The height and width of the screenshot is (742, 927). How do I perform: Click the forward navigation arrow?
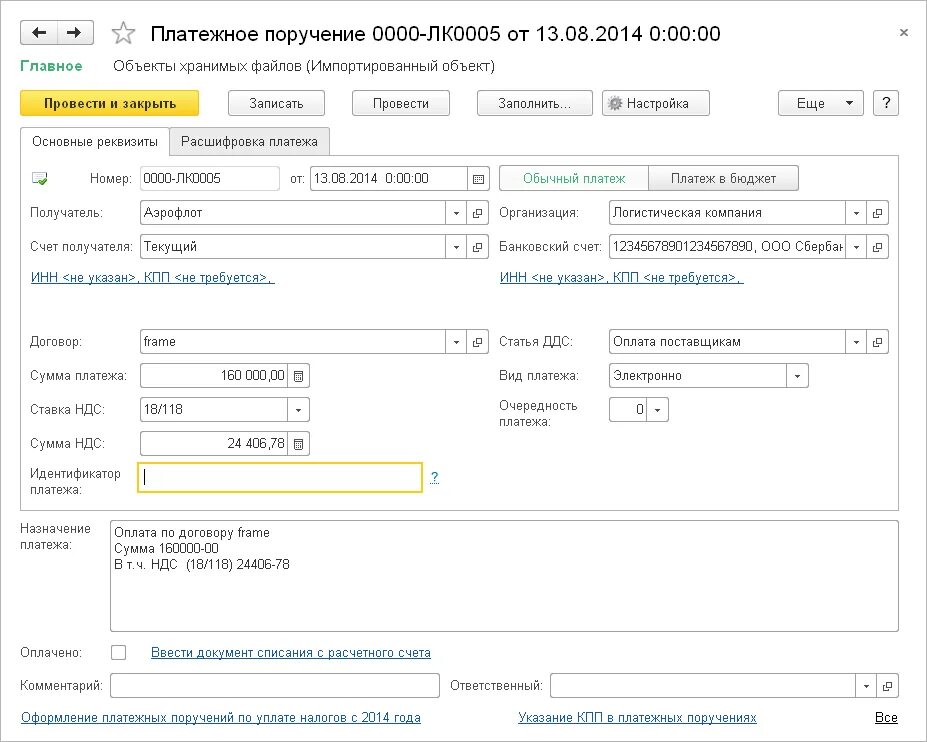click(73, 33)
